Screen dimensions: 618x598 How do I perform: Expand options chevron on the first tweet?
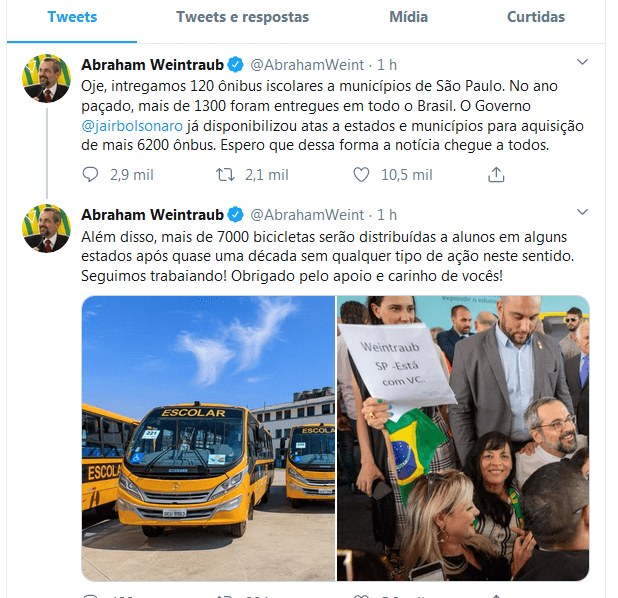(x=582, y=62)
